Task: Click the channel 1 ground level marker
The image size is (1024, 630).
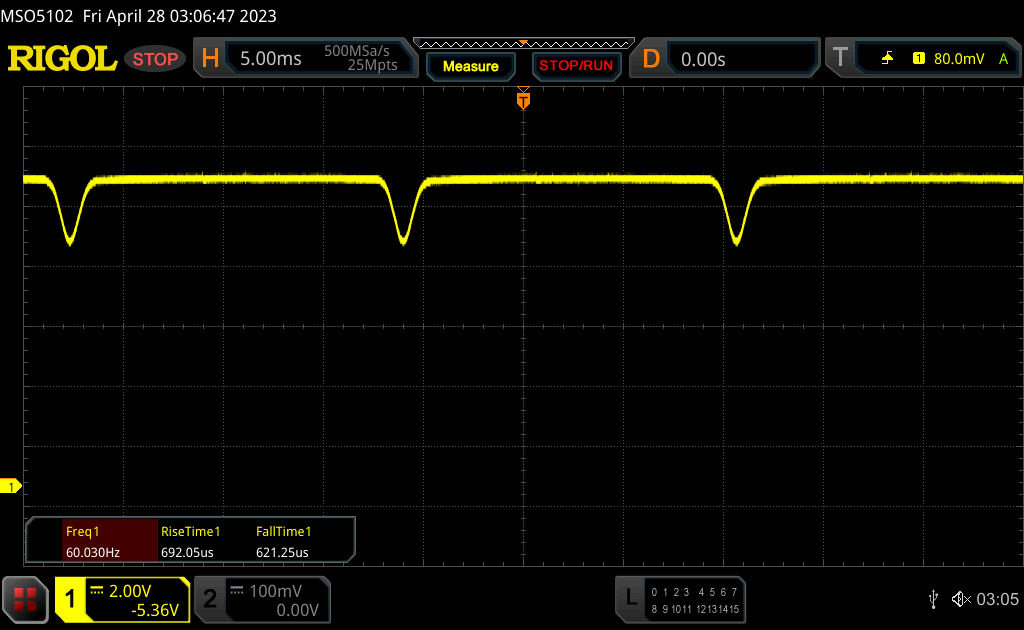Action: click(12, 486)
